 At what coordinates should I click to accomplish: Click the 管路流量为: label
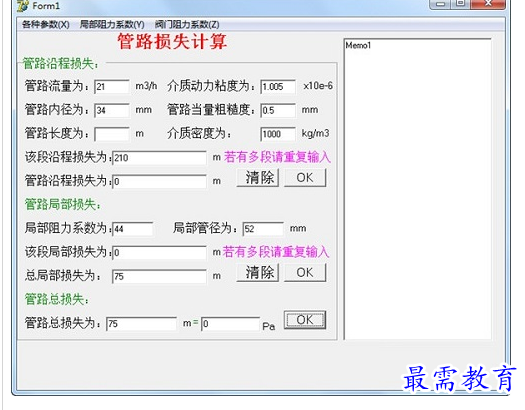click(x=57, y=86)
